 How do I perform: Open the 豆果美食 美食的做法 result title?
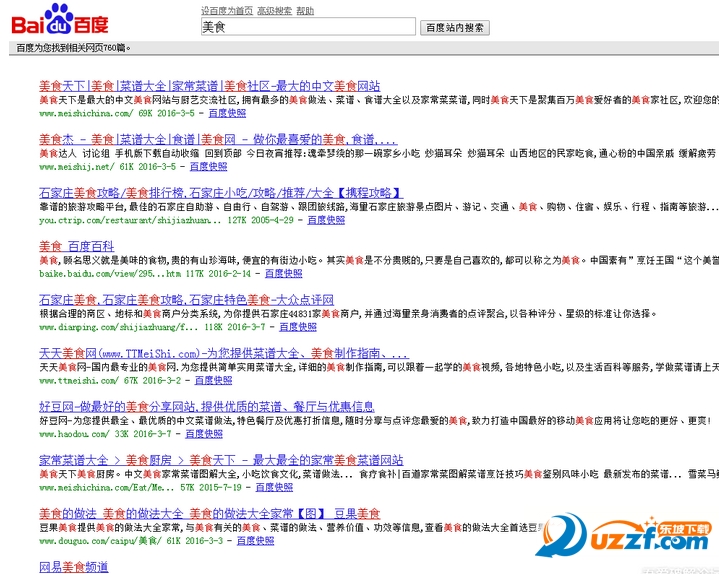point(210,514)
